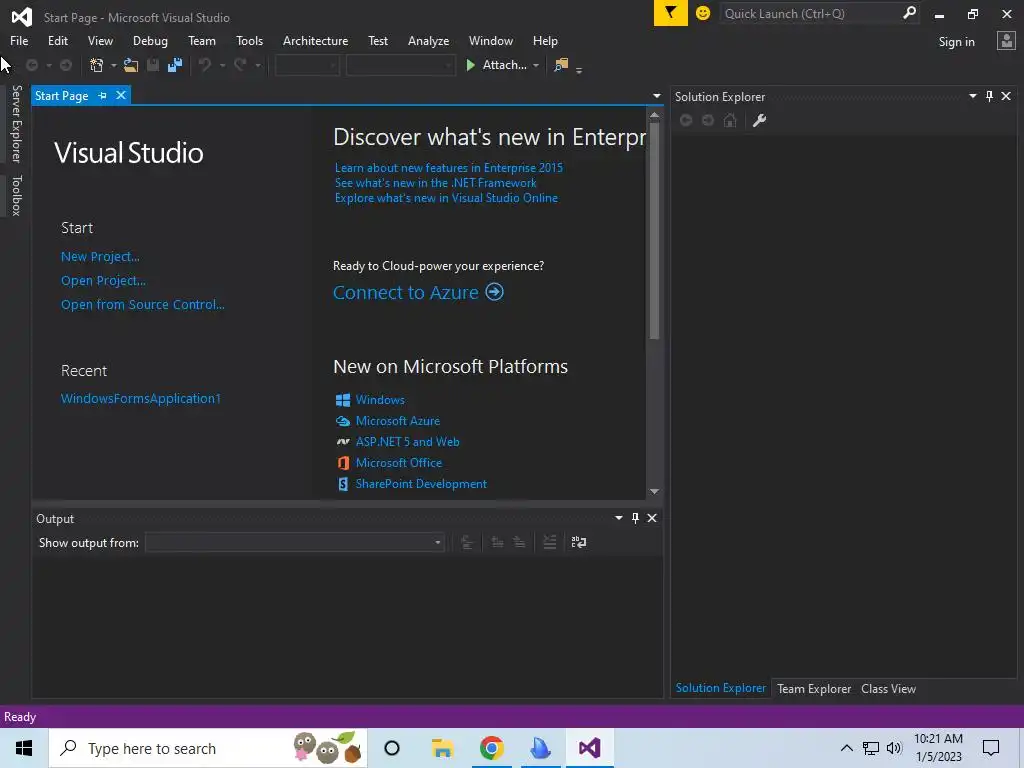Click Solution Explorer Properties wrench icon
Screen dimensions: 1024x768
[759, 120]
